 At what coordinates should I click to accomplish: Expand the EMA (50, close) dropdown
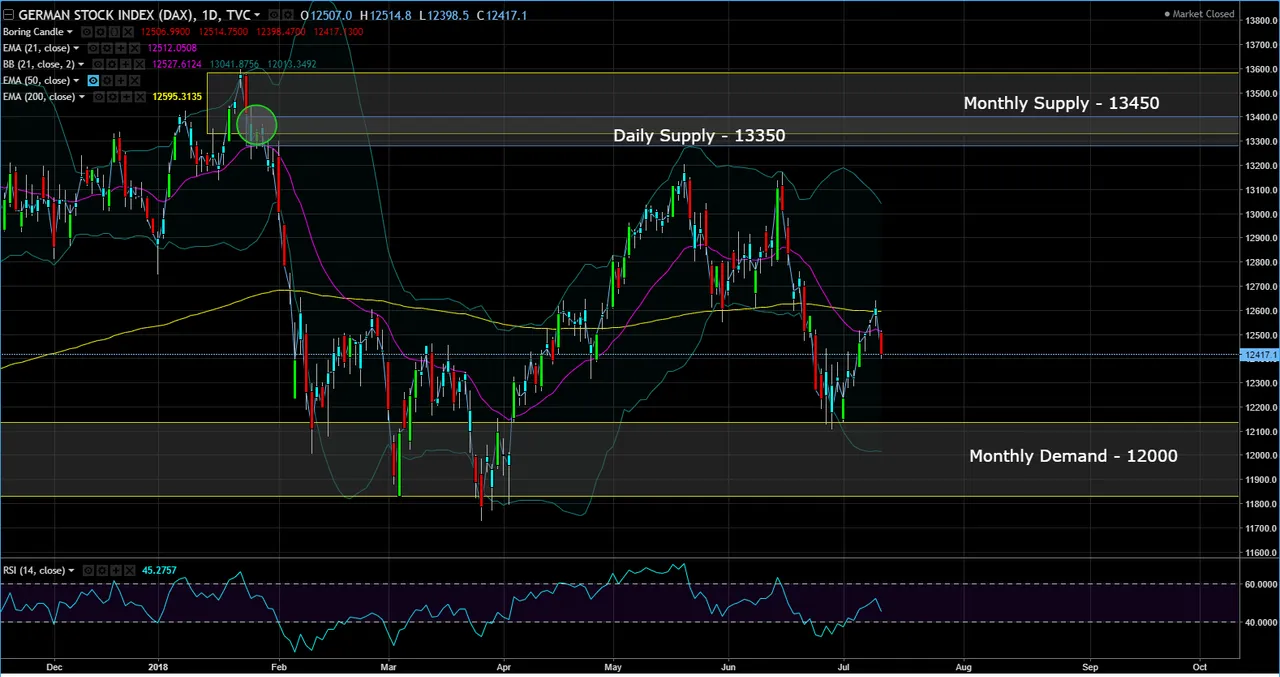pyautogui.click(x=76, y=80)
